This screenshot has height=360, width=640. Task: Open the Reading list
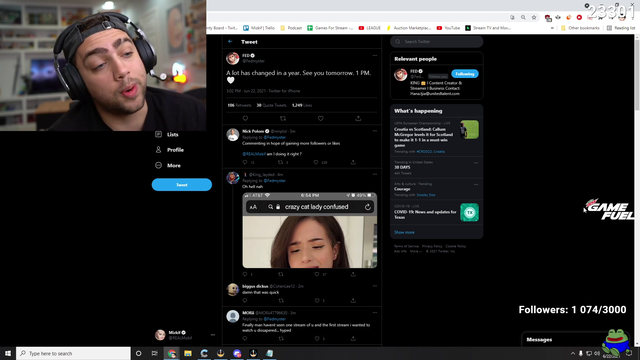pyautogui.click(x=621, y=28)
